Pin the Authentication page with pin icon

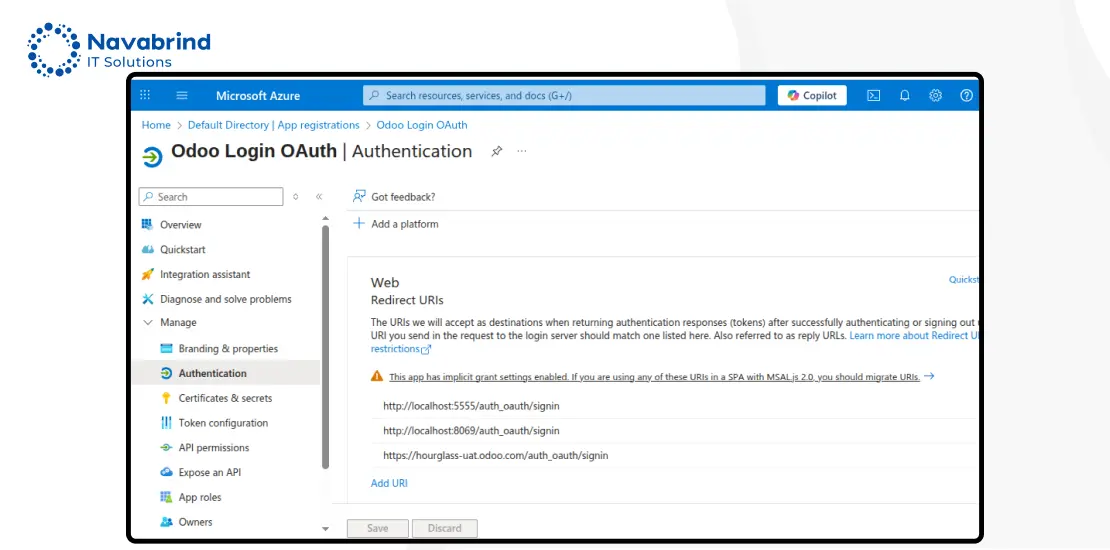[x=496, y=152]
